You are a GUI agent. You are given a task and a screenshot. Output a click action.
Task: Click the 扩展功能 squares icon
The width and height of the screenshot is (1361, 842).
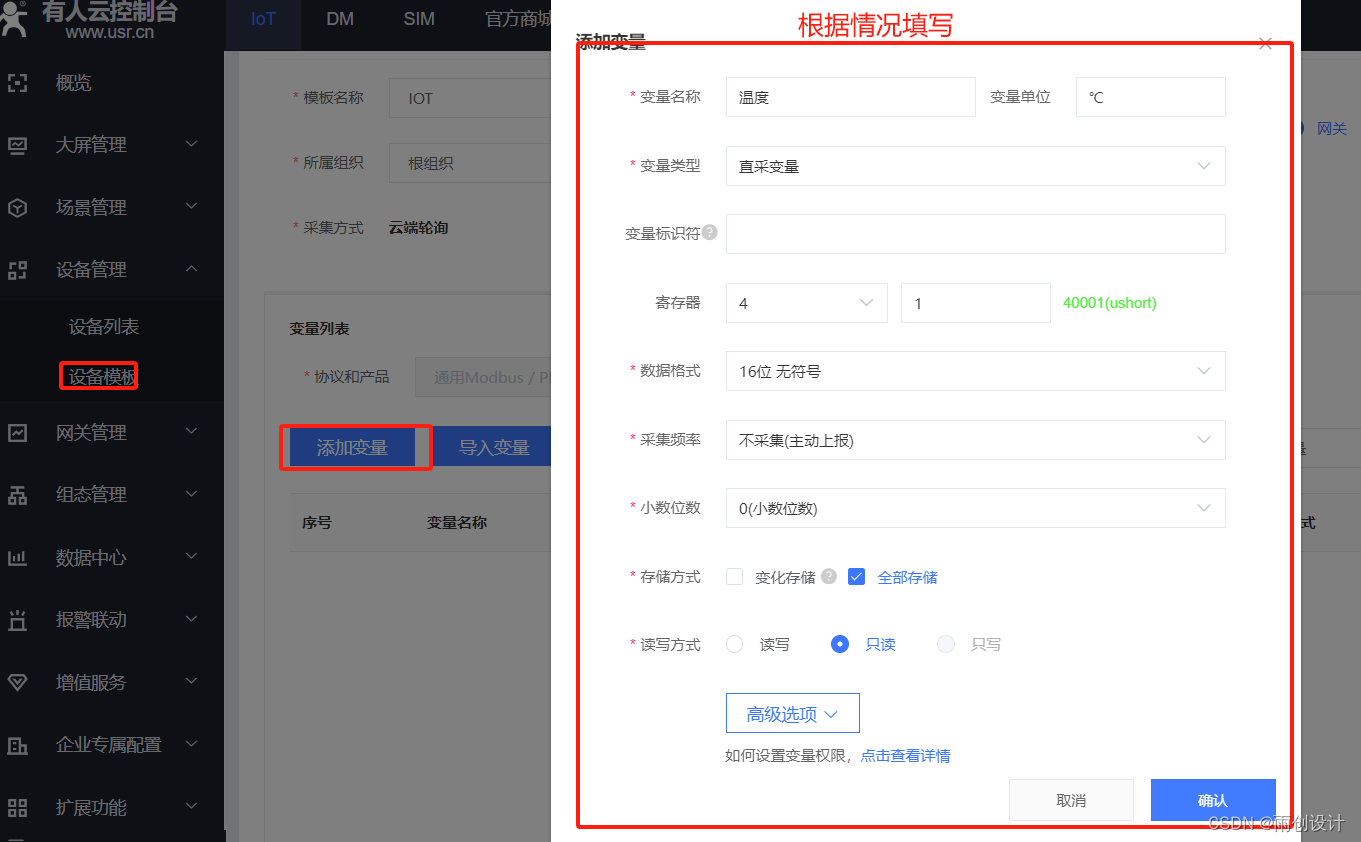click(17, 808)
